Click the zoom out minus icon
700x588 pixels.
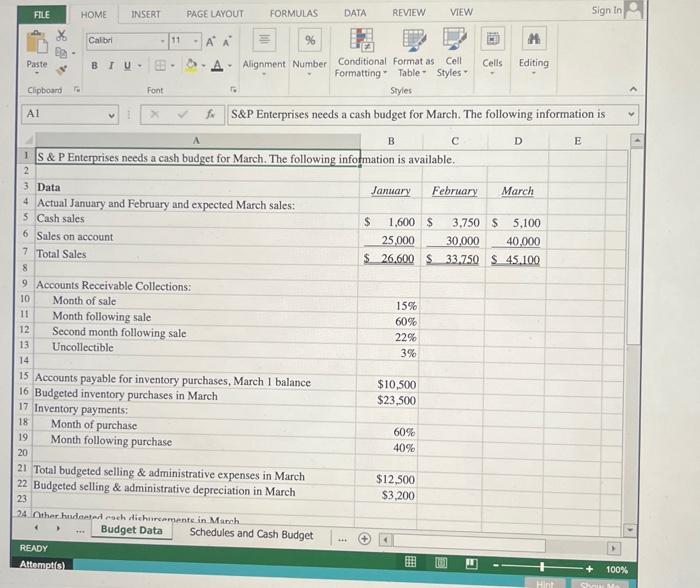pos(496,566)
